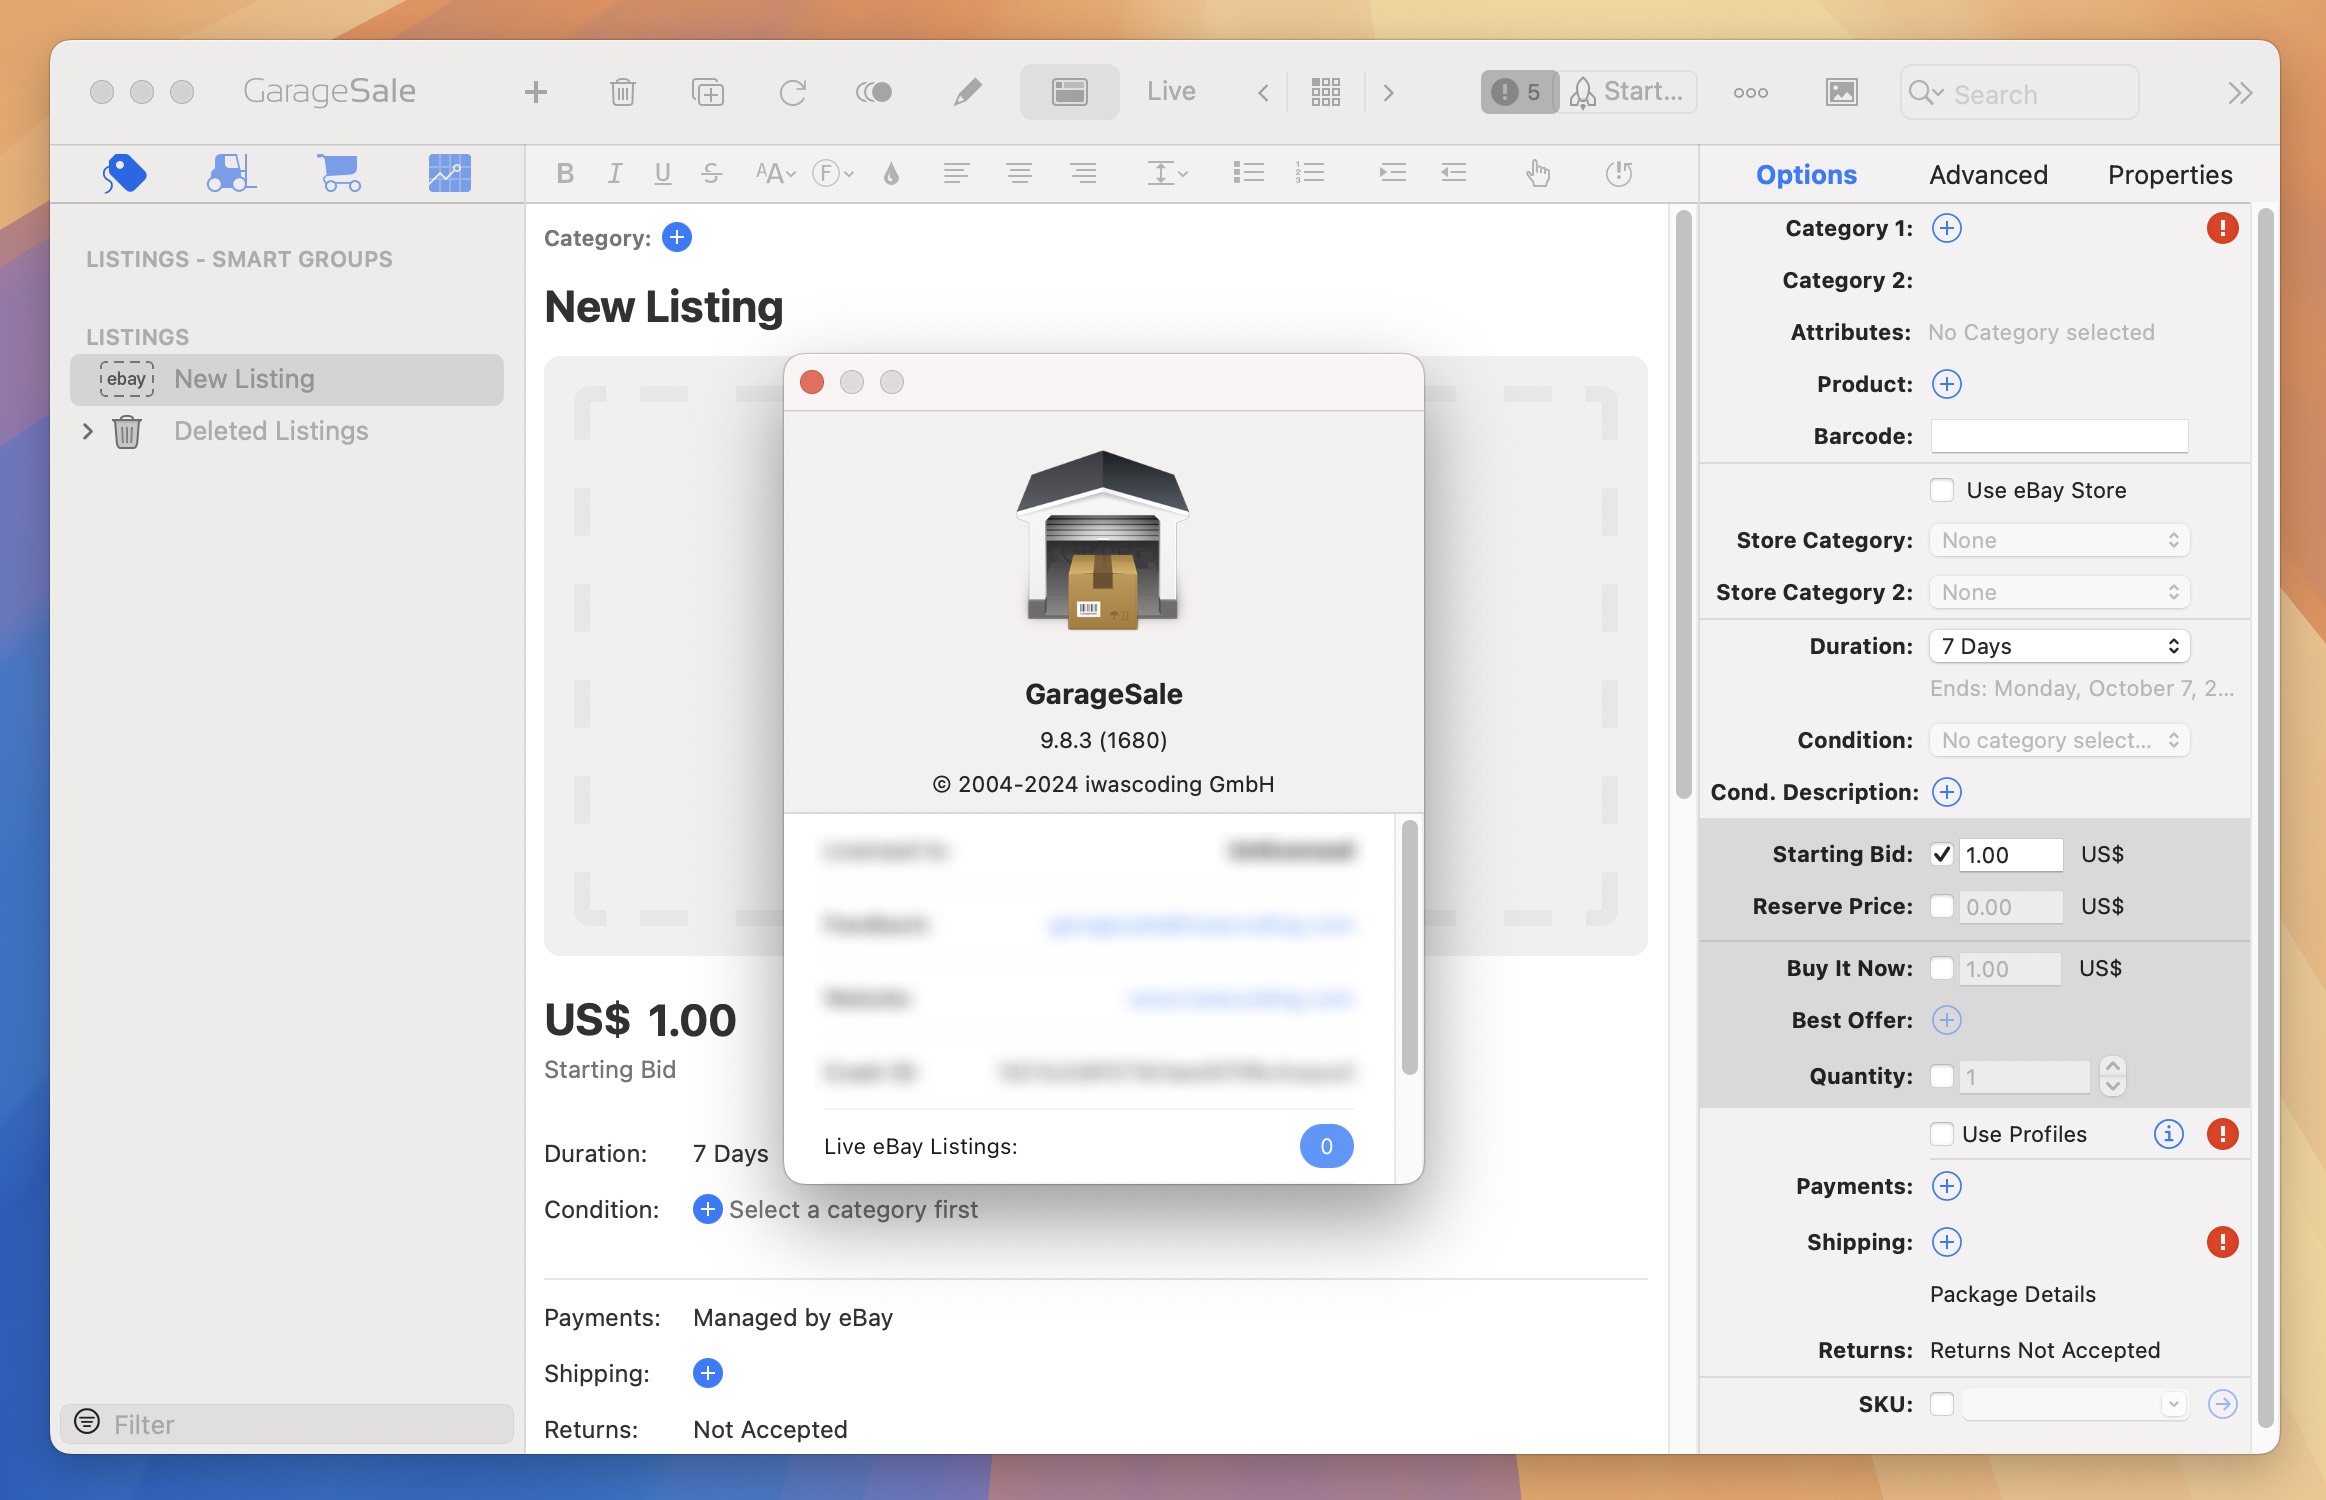
Task: Click the Live mode toolbar item
Action: click(x=1171, y=92)
